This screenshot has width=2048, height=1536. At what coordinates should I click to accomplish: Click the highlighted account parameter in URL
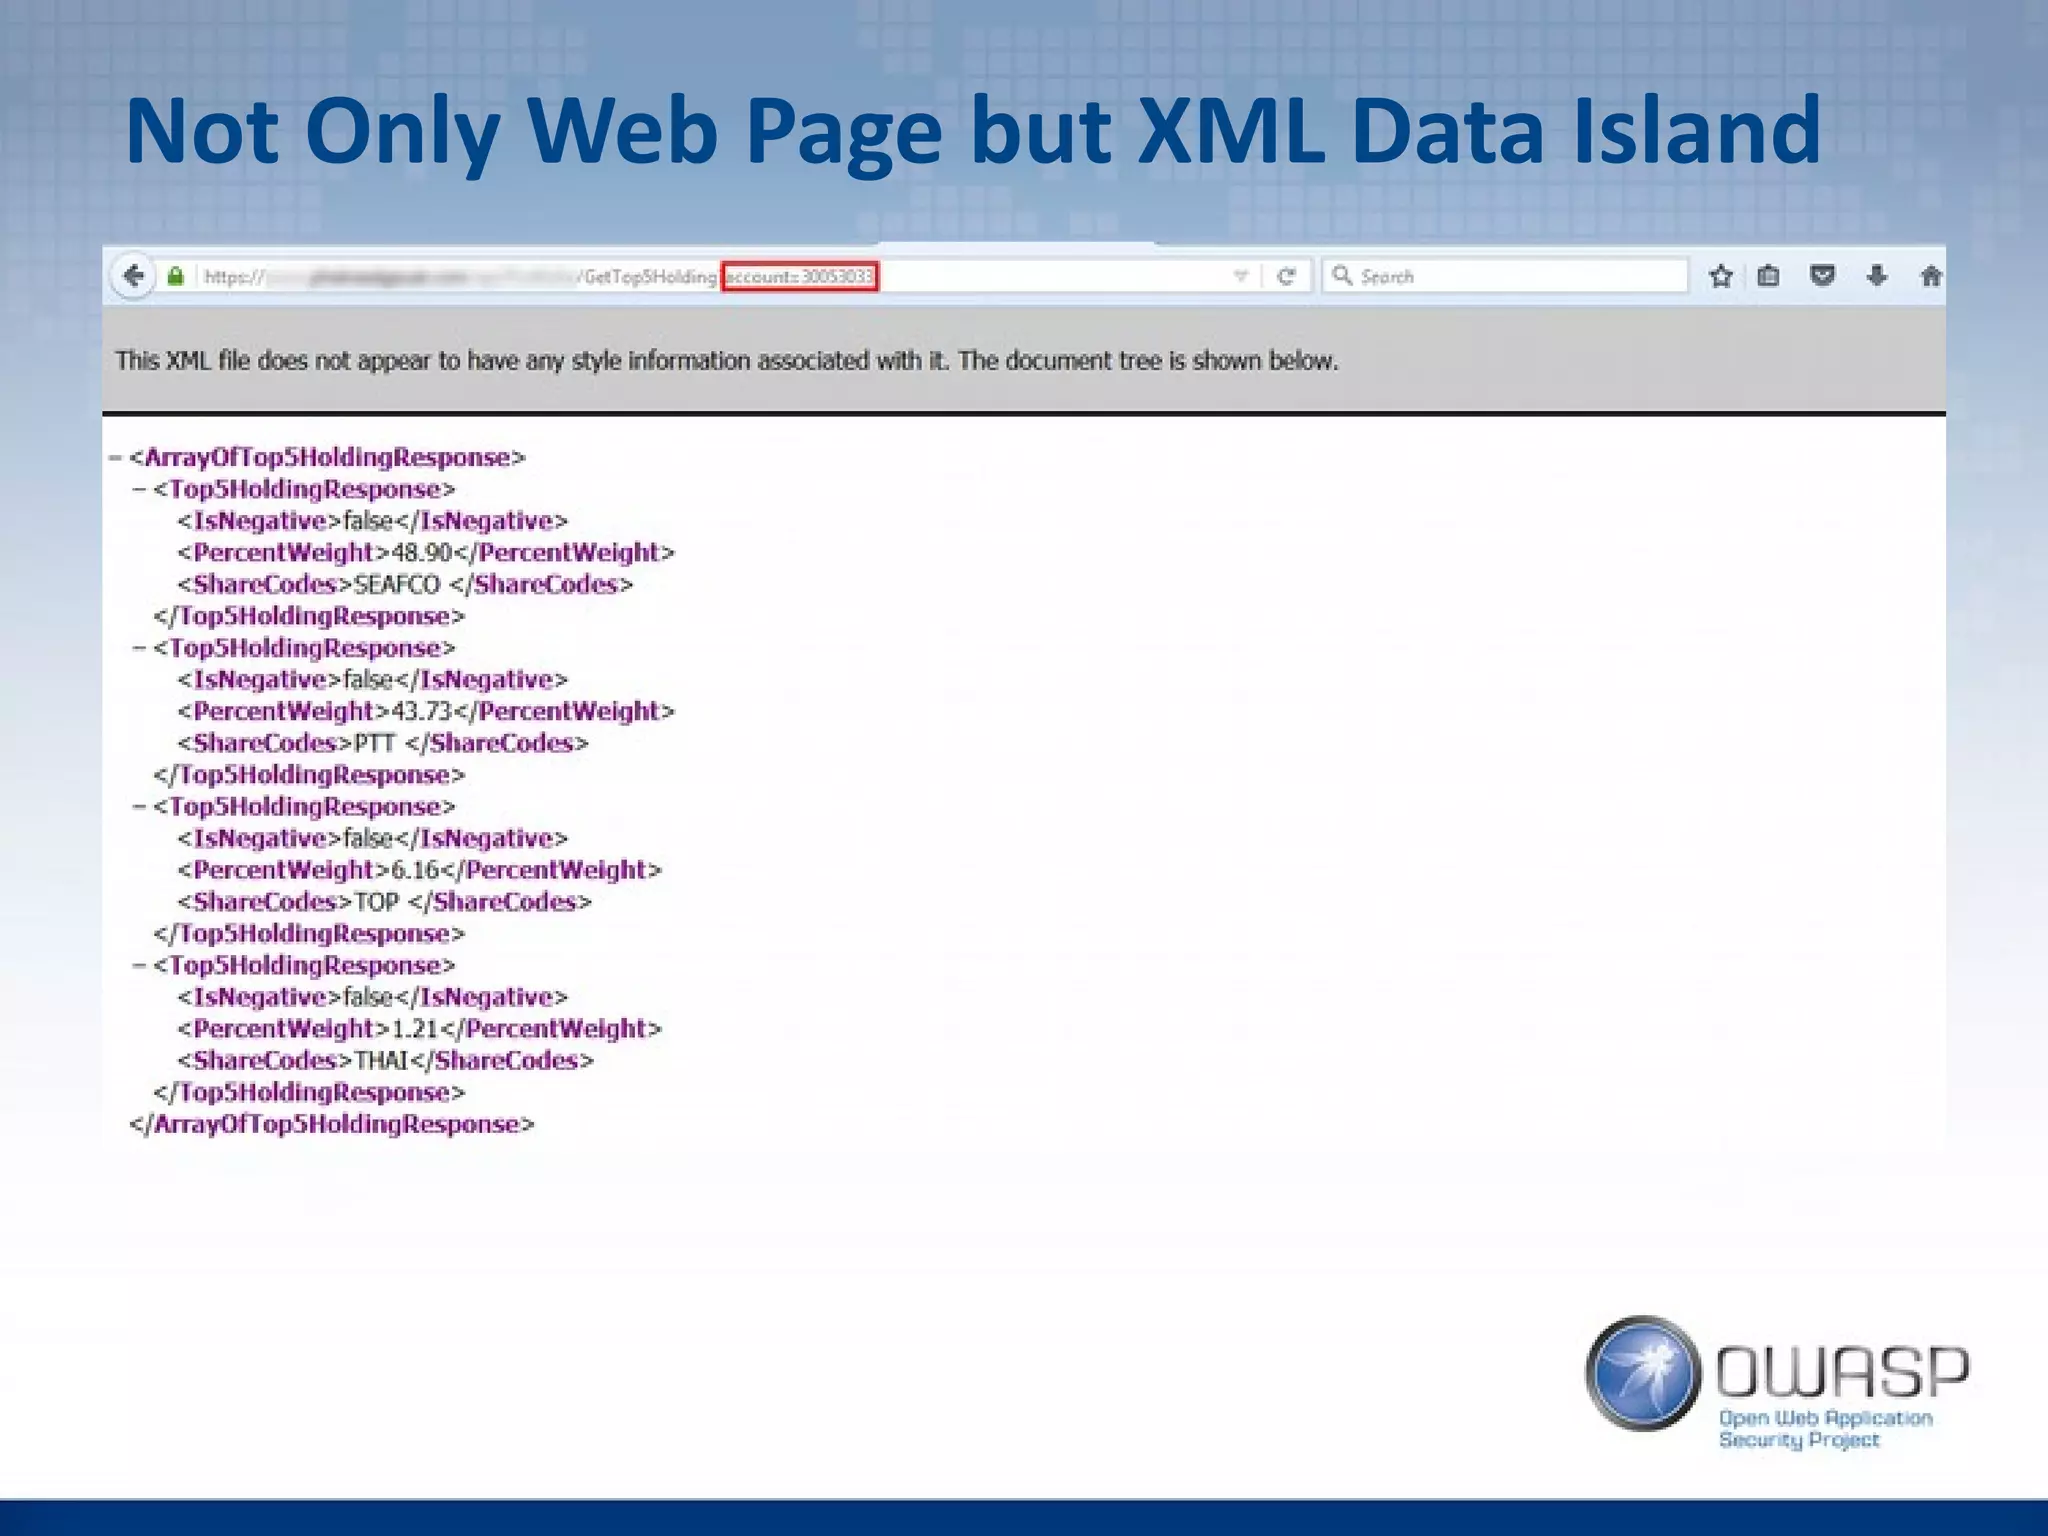[800, 276]
